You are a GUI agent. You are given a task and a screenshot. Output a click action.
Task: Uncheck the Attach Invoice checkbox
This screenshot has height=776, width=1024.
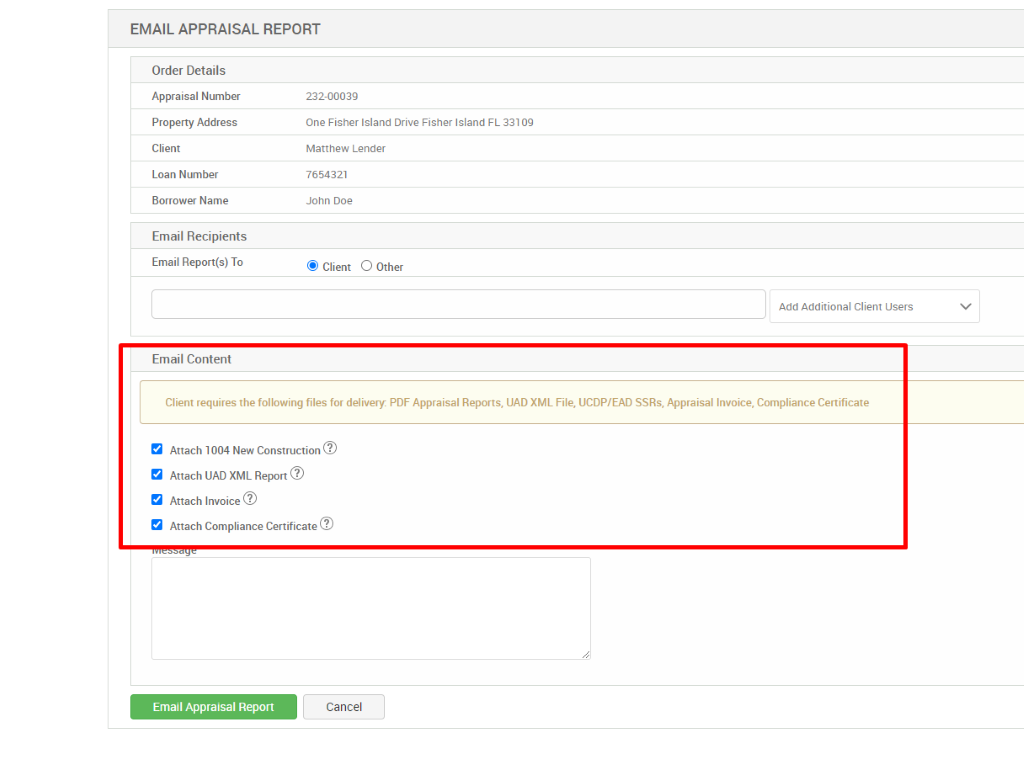[157, 498]
